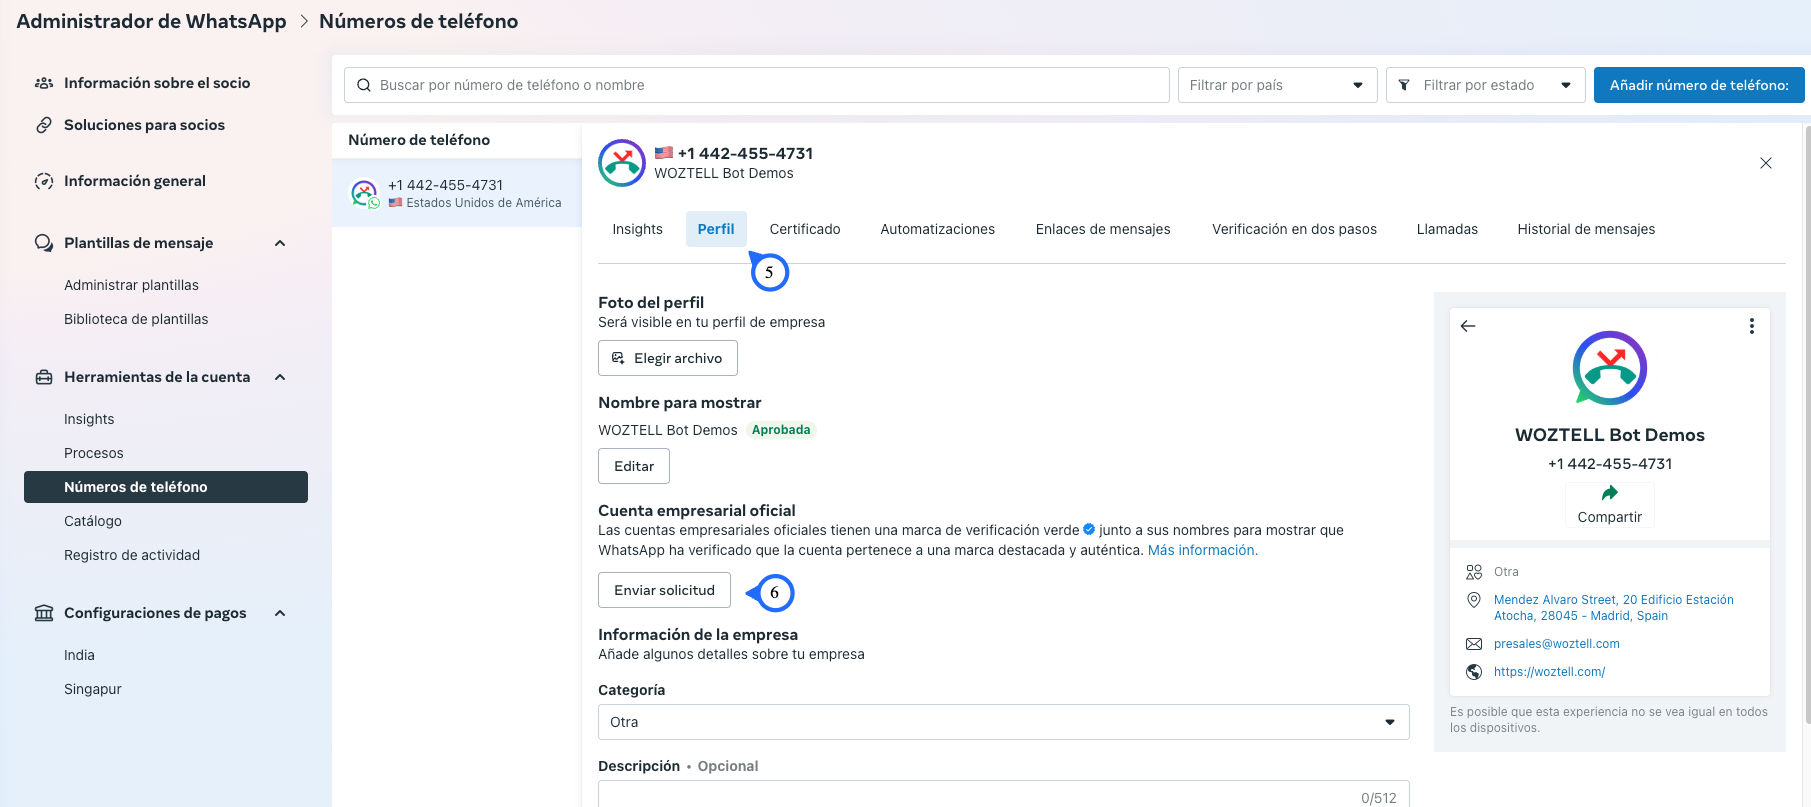This screenshot has height=807, width=1811.
Task: Collapse the Plantillas de mensaje section
Action: pos(280,243)
